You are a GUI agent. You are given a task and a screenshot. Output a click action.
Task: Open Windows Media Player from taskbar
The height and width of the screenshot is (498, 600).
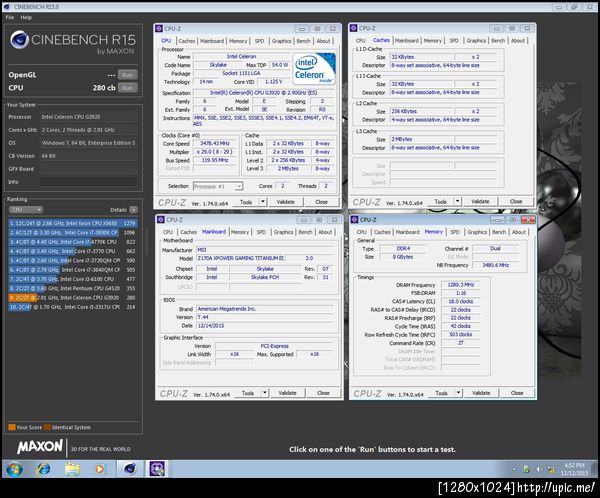100,469
